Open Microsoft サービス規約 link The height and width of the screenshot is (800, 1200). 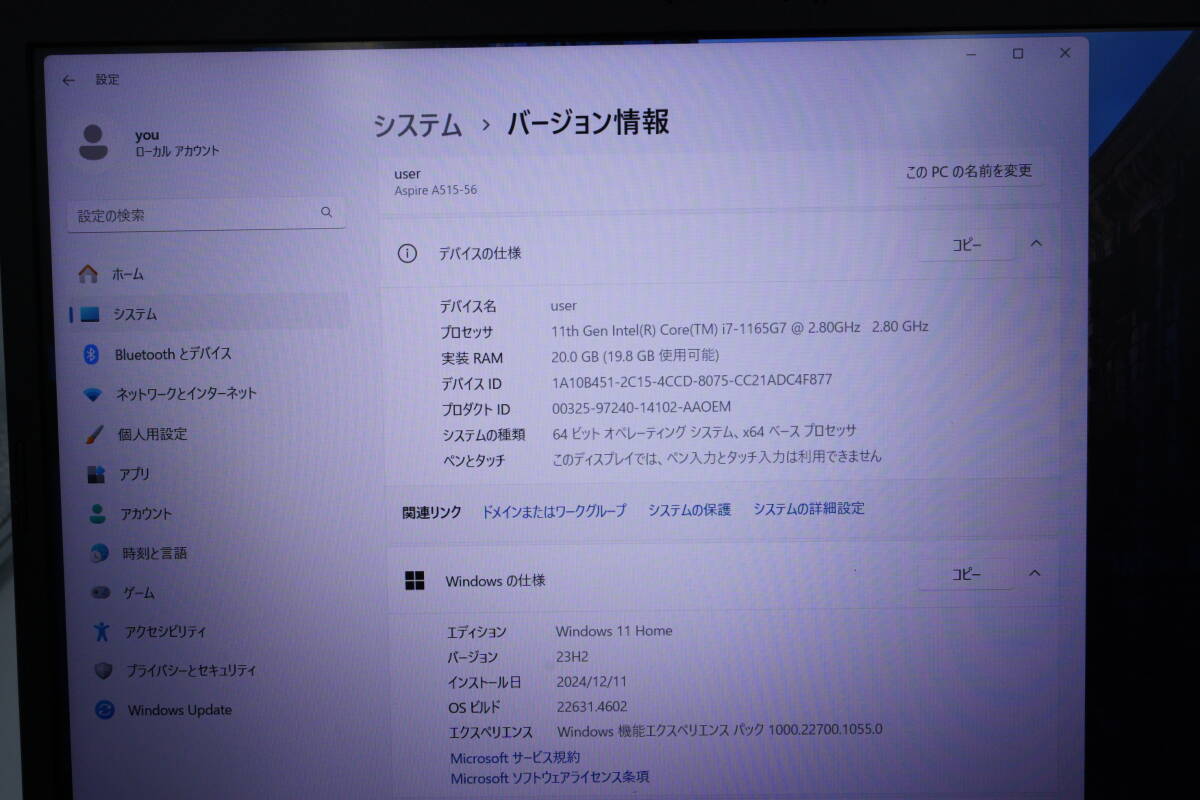(x=515, y=758)
